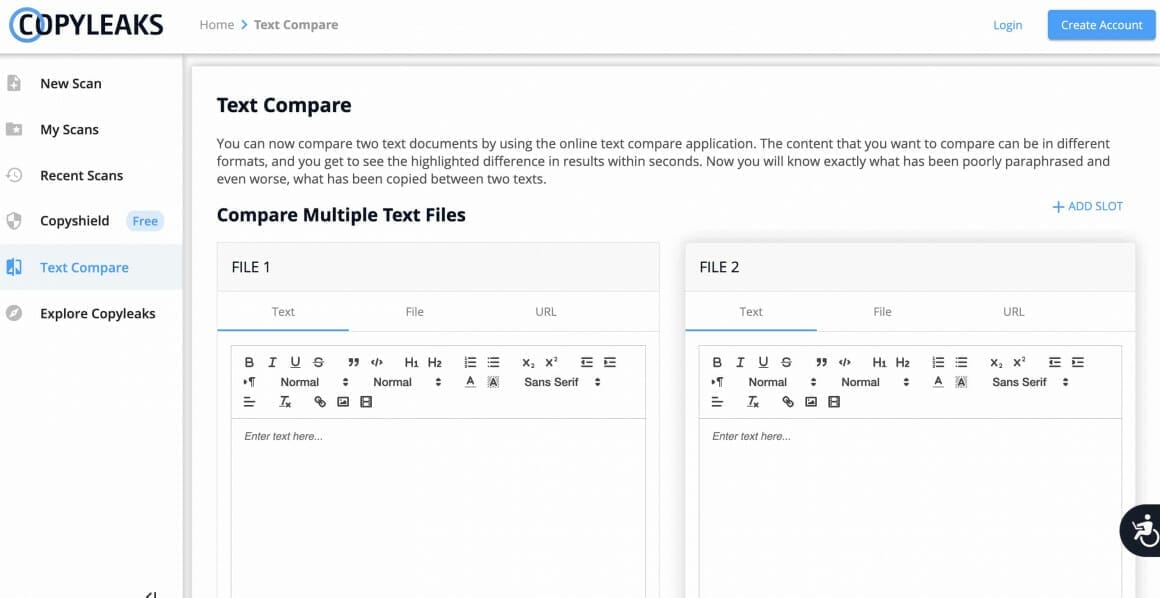
Task: Insert code block in File 1 editor
Action: (x=377, y=362)
